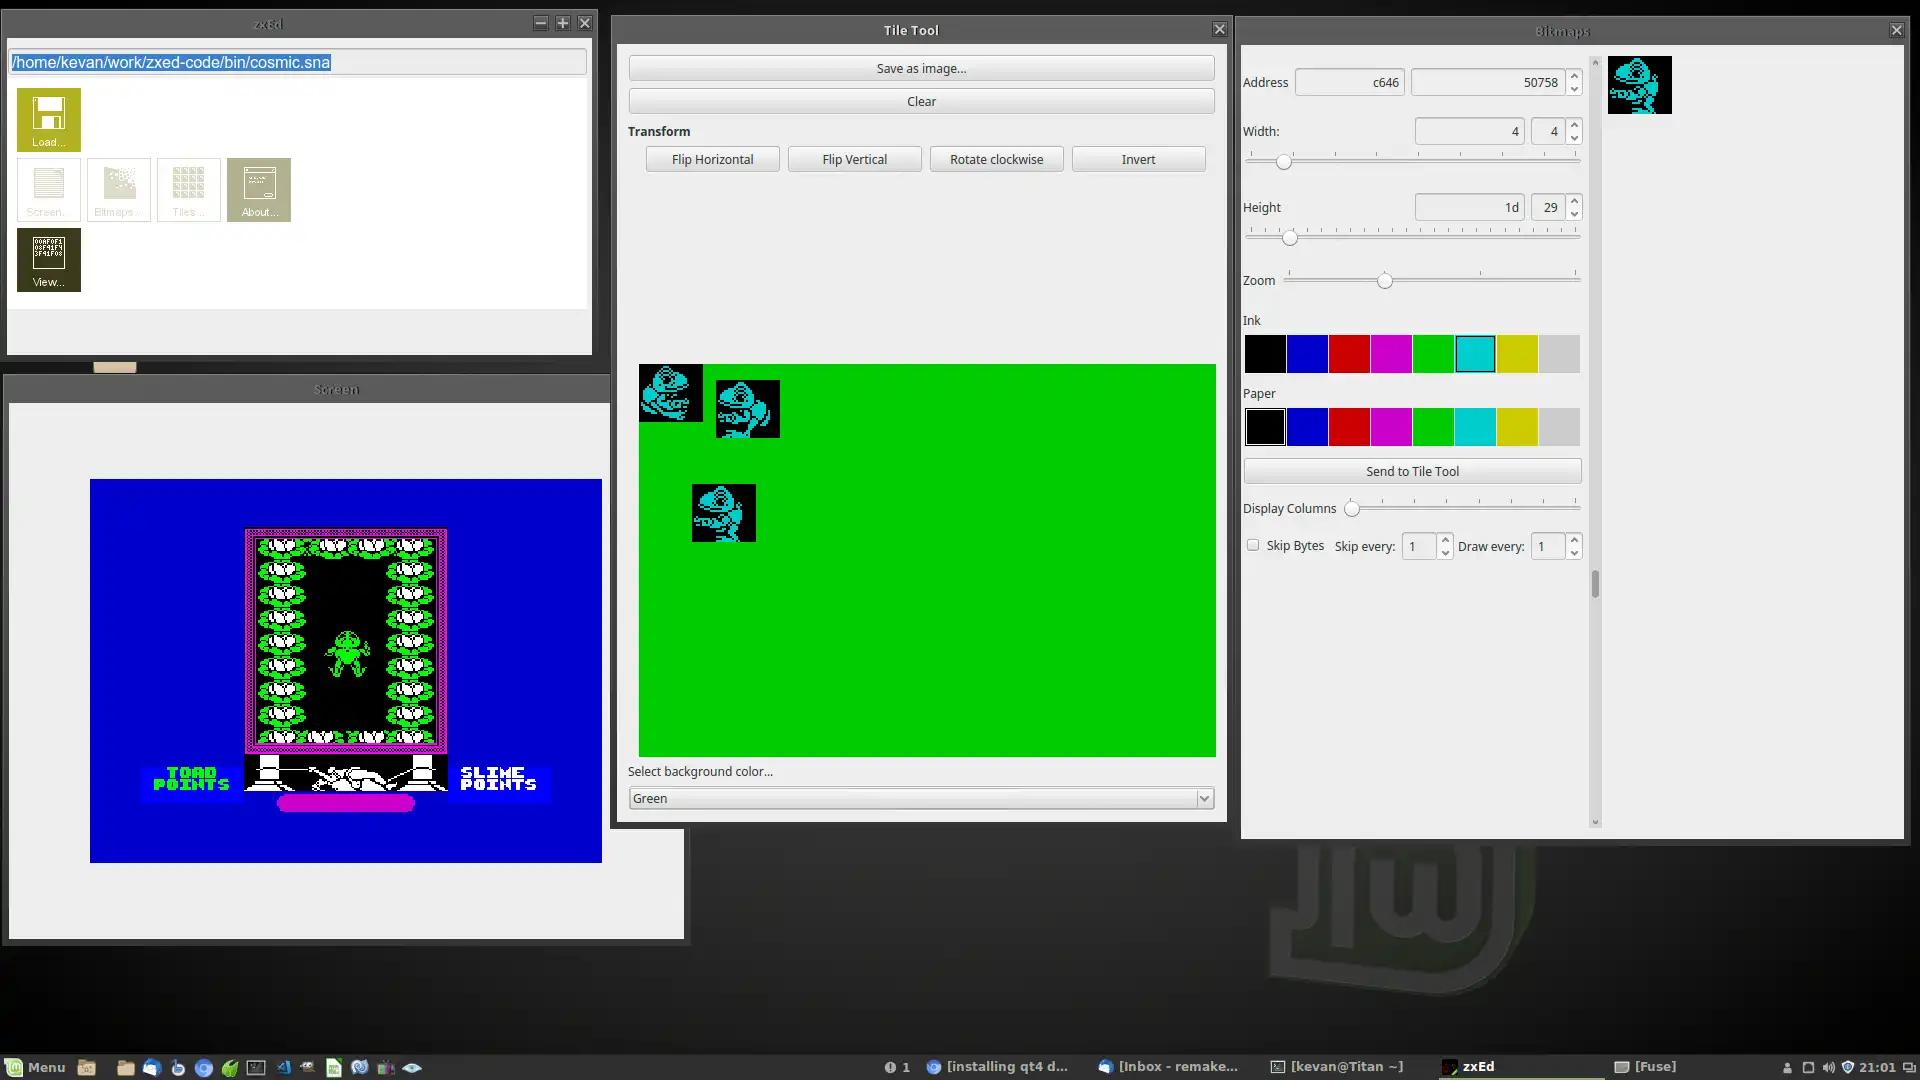
Task: Click the Load icon in zxEd toolbar
Action: (x=49, y=117)
